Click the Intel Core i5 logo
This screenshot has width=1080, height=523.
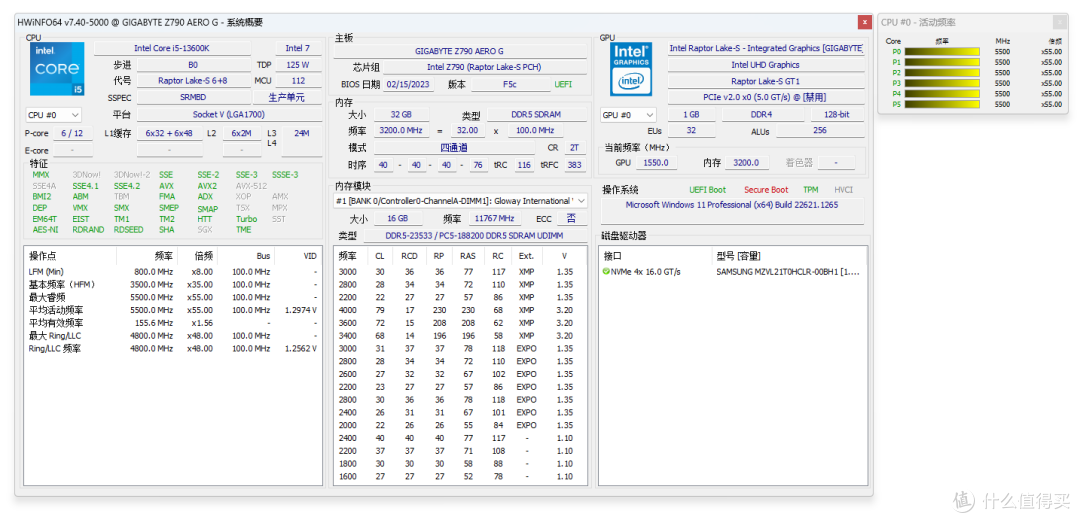[57, 69]
